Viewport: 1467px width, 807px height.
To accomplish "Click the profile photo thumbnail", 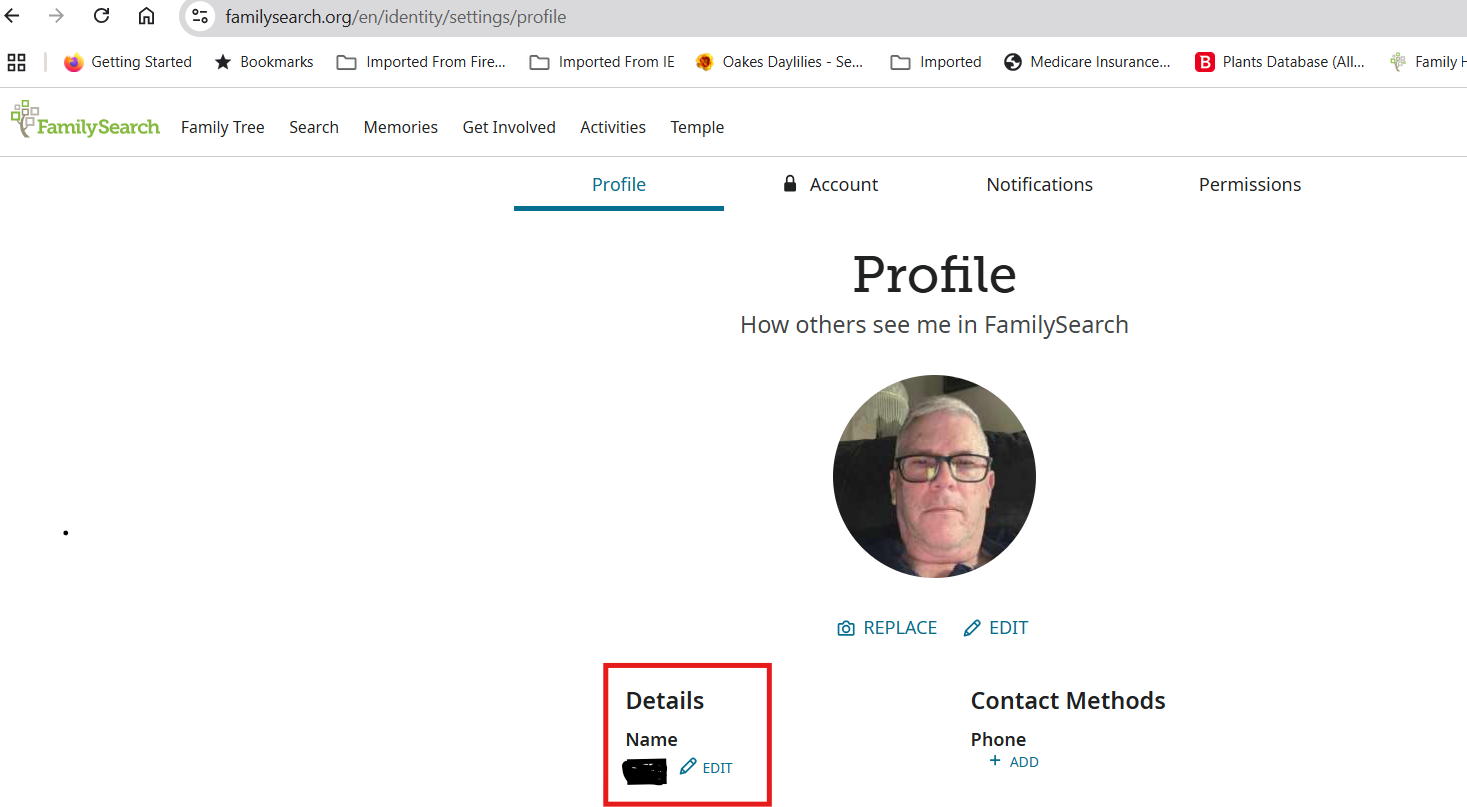I will pyautogui.click(x=934, y=476).
